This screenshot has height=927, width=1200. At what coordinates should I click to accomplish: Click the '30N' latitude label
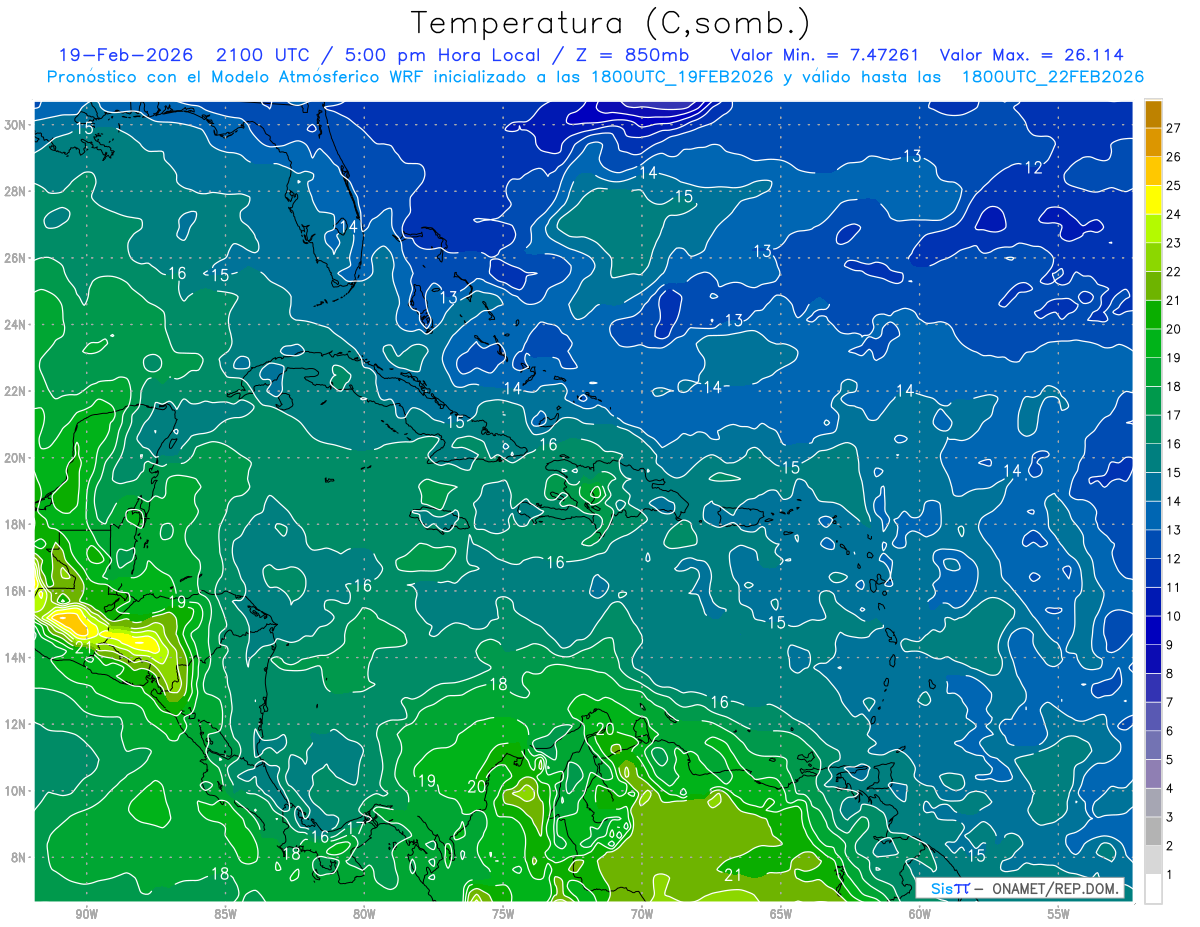[17, 124]
